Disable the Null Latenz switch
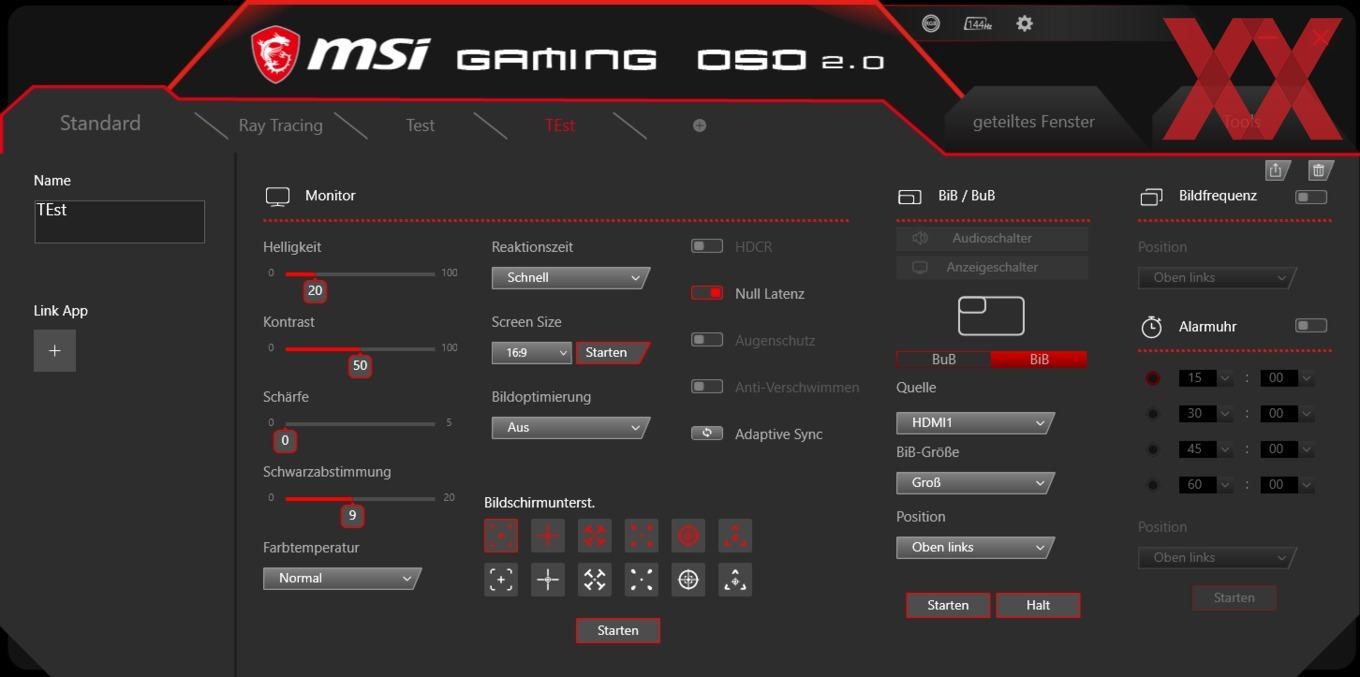 tap(707, 293)
